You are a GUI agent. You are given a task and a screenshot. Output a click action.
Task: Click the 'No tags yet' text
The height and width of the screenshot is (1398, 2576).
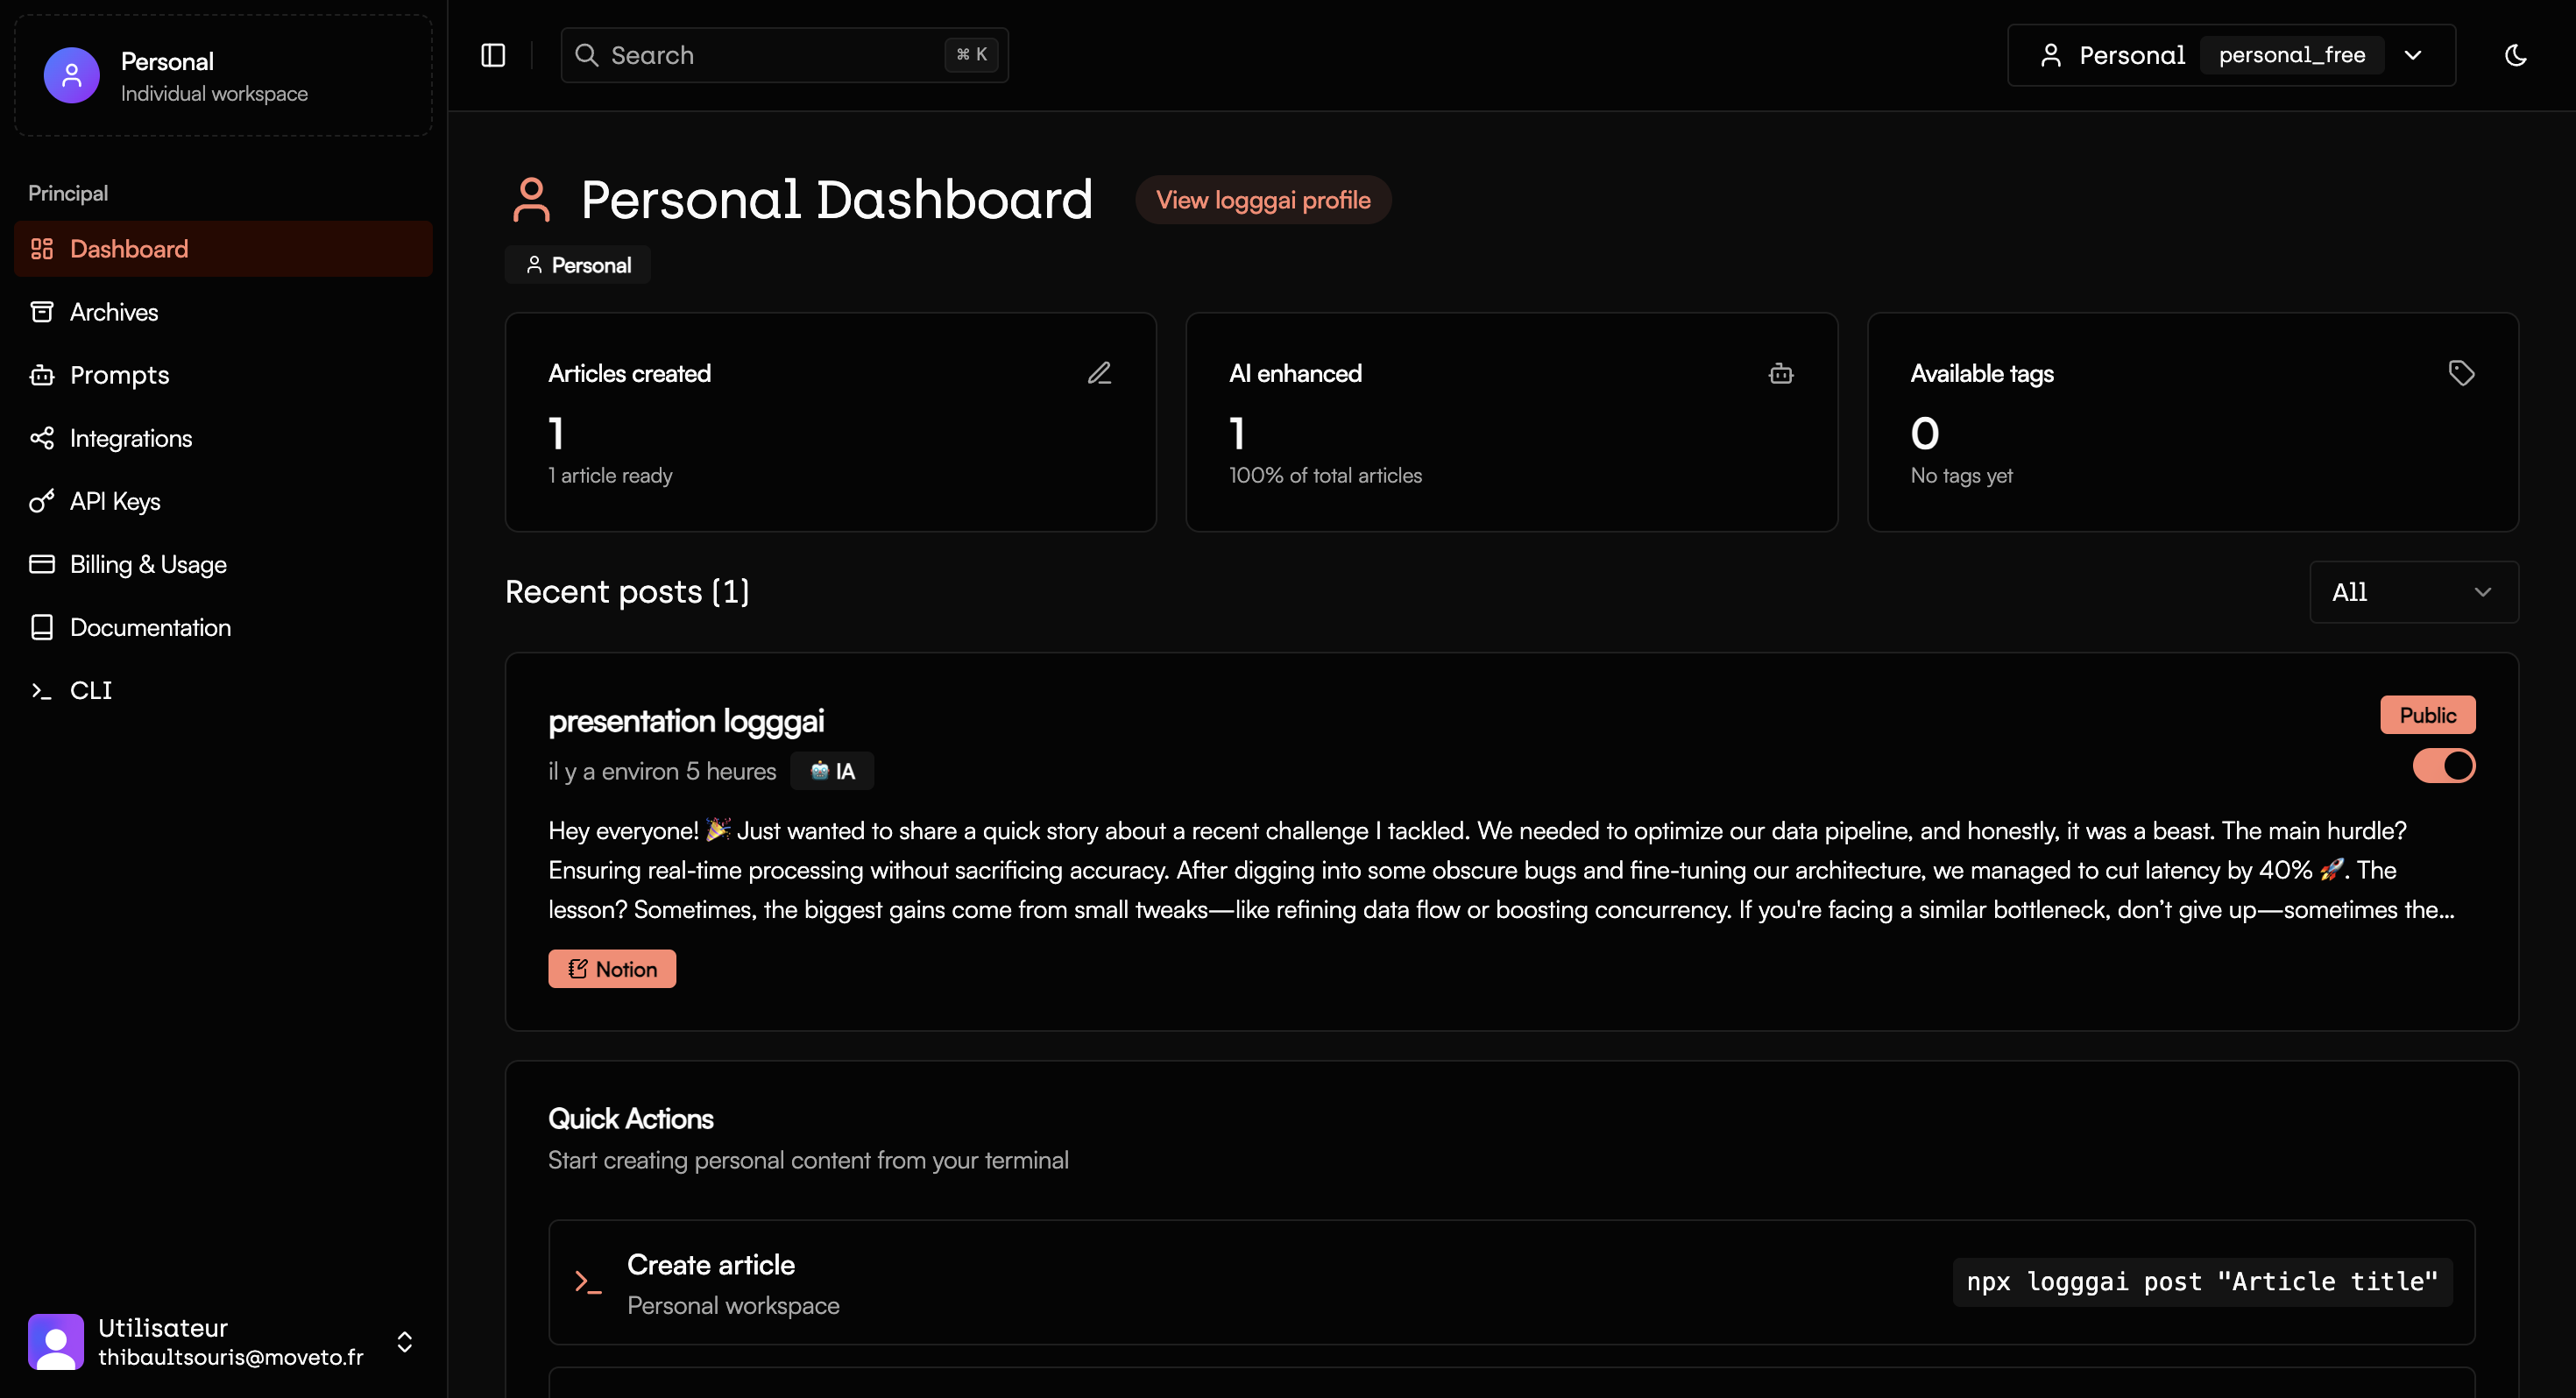coord(1961,476)
